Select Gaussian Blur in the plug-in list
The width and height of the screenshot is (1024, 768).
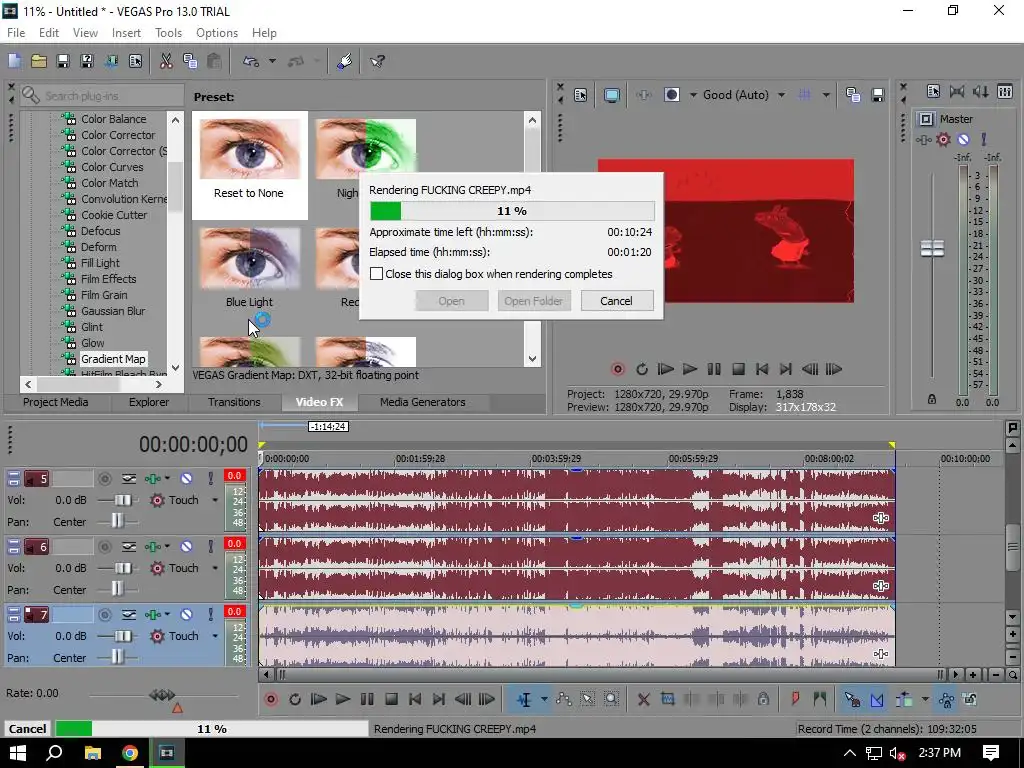click(x=113, y=311)
